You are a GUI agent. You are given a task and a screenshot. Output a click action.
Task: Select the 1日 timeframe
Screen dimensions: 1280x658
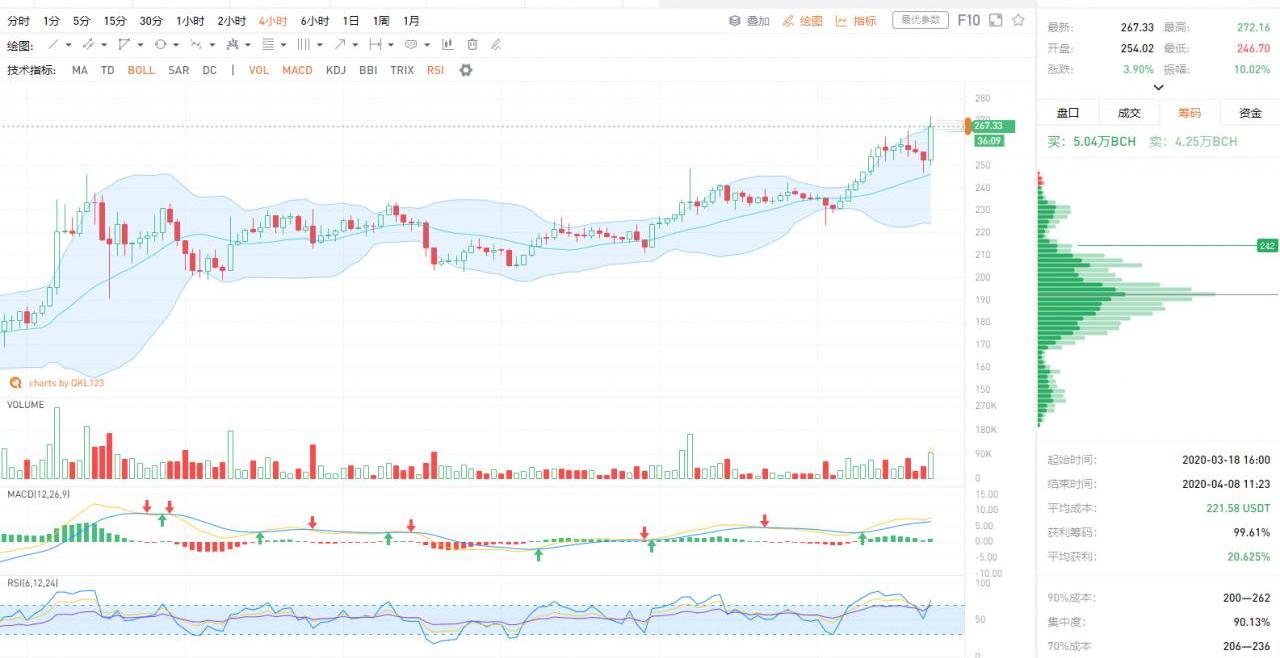pos(351,20)
